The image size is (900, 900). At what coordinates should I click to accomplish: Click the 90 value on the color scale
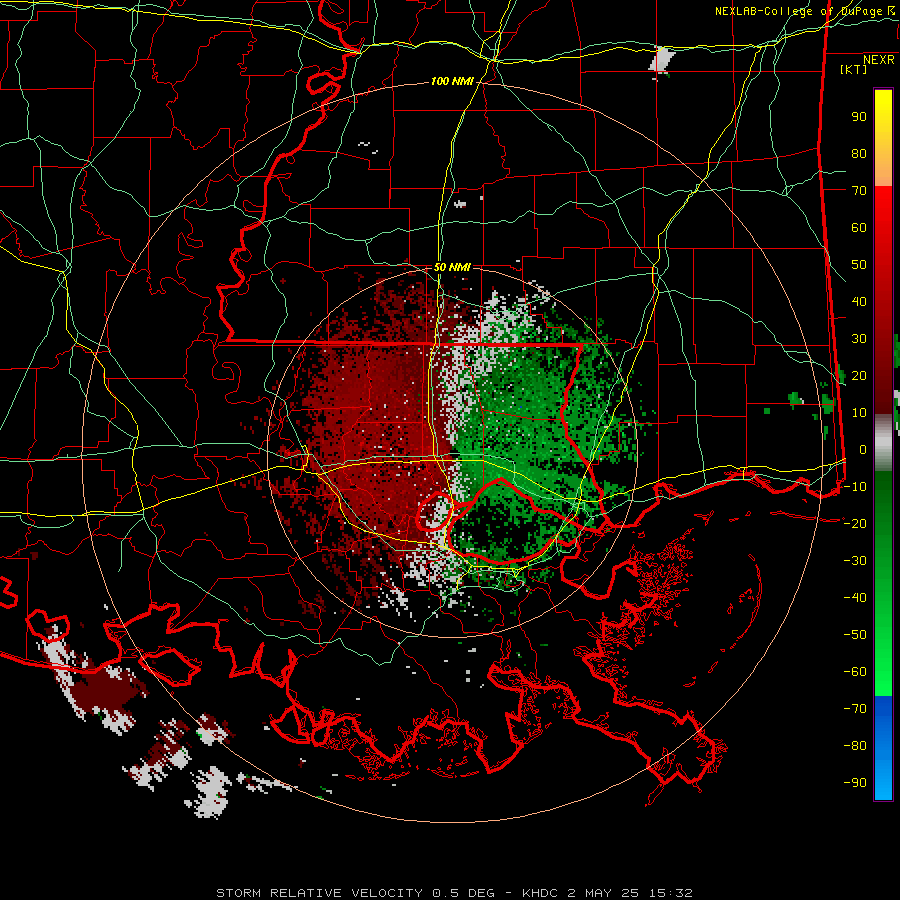(x=859, y=117)
